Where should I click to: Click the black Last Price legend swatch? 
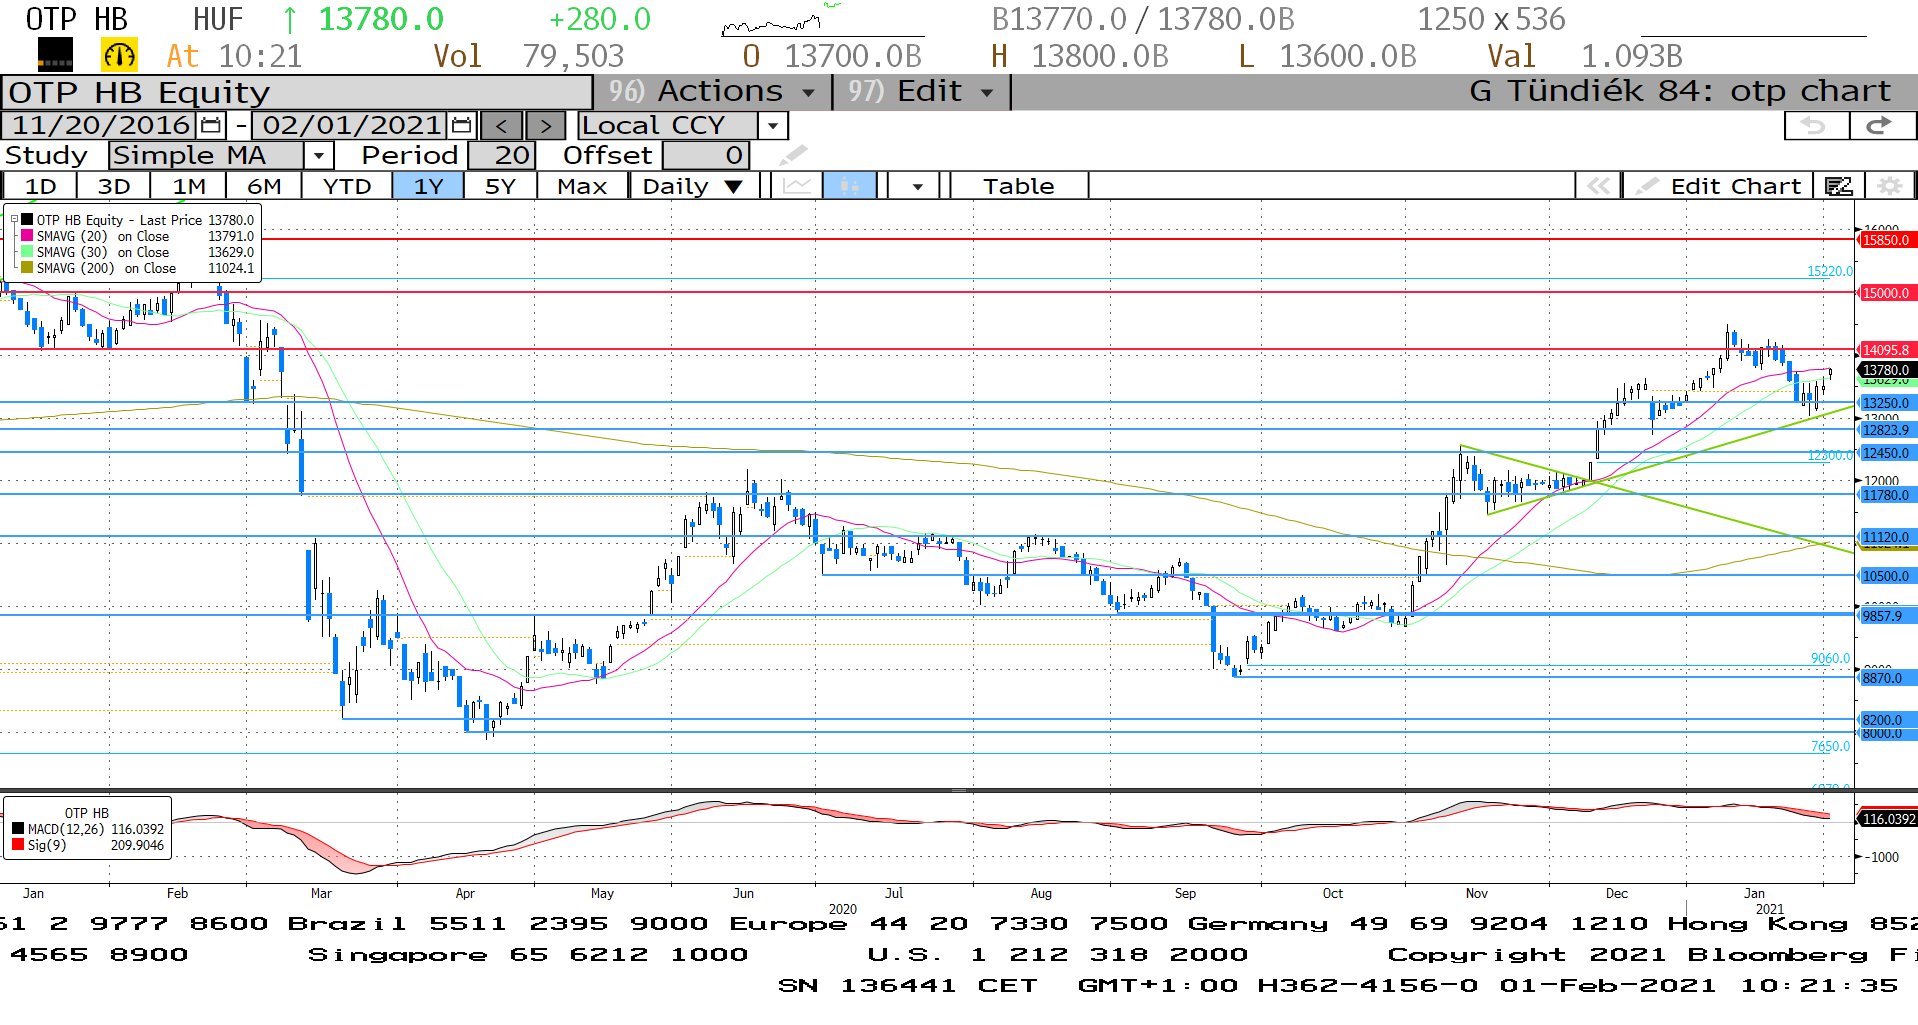tap(27, 220)
